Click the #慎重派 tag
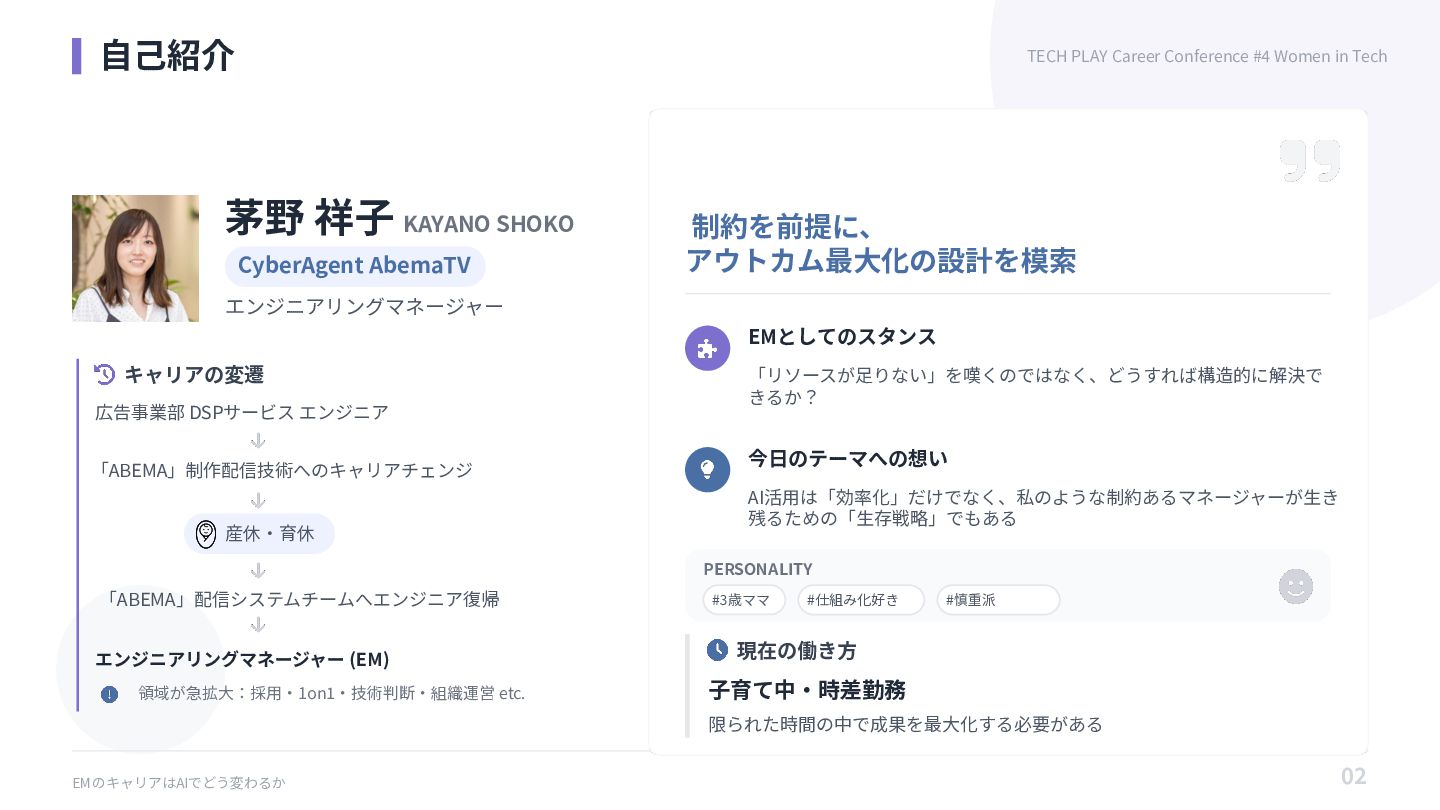The width and height of the screenshot is (1440, 810). click(997, 600)
